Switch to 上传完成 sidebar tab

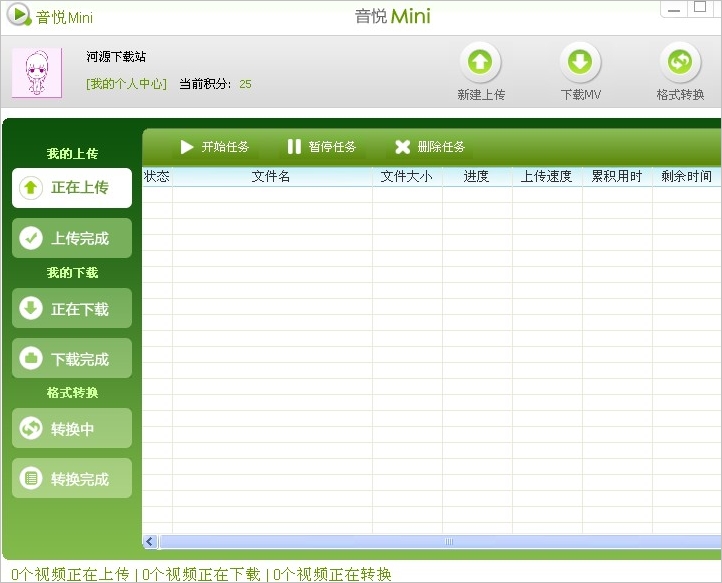coord(72,238)
